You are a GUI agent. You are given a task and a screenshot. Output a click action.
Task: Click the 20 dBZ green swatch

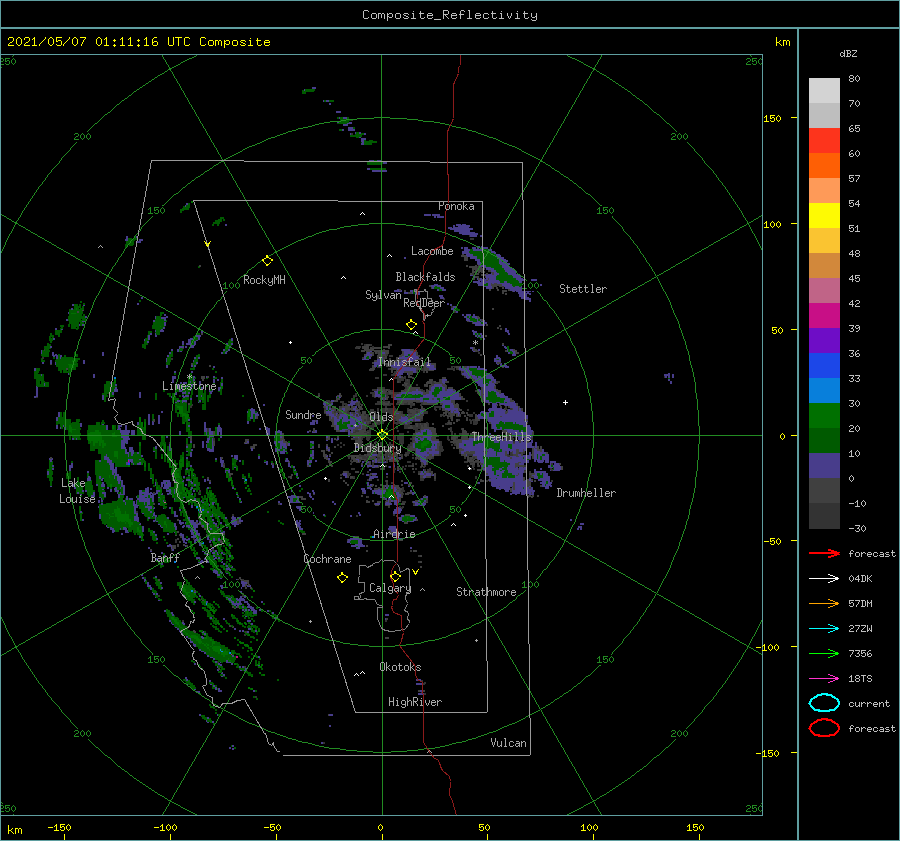pyautogui.click(x=824, y=415)
